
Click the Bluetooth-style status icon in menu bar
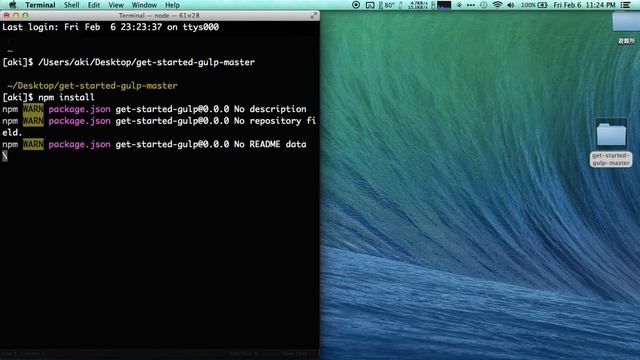(x=459, y=5)
